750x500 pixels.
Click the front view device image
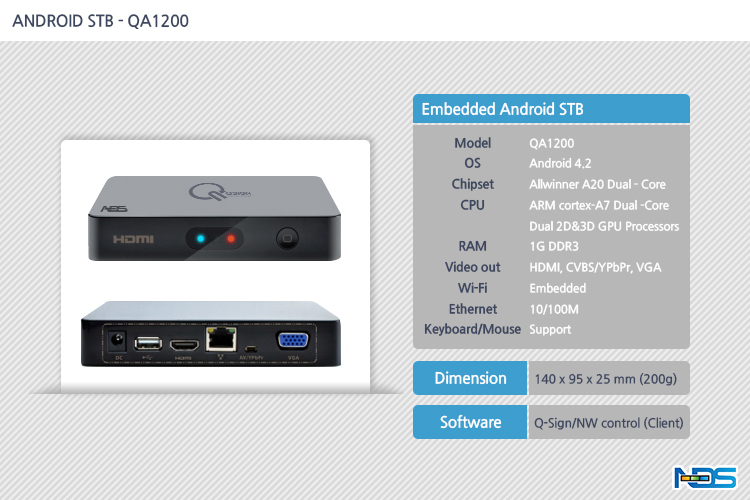214,219
